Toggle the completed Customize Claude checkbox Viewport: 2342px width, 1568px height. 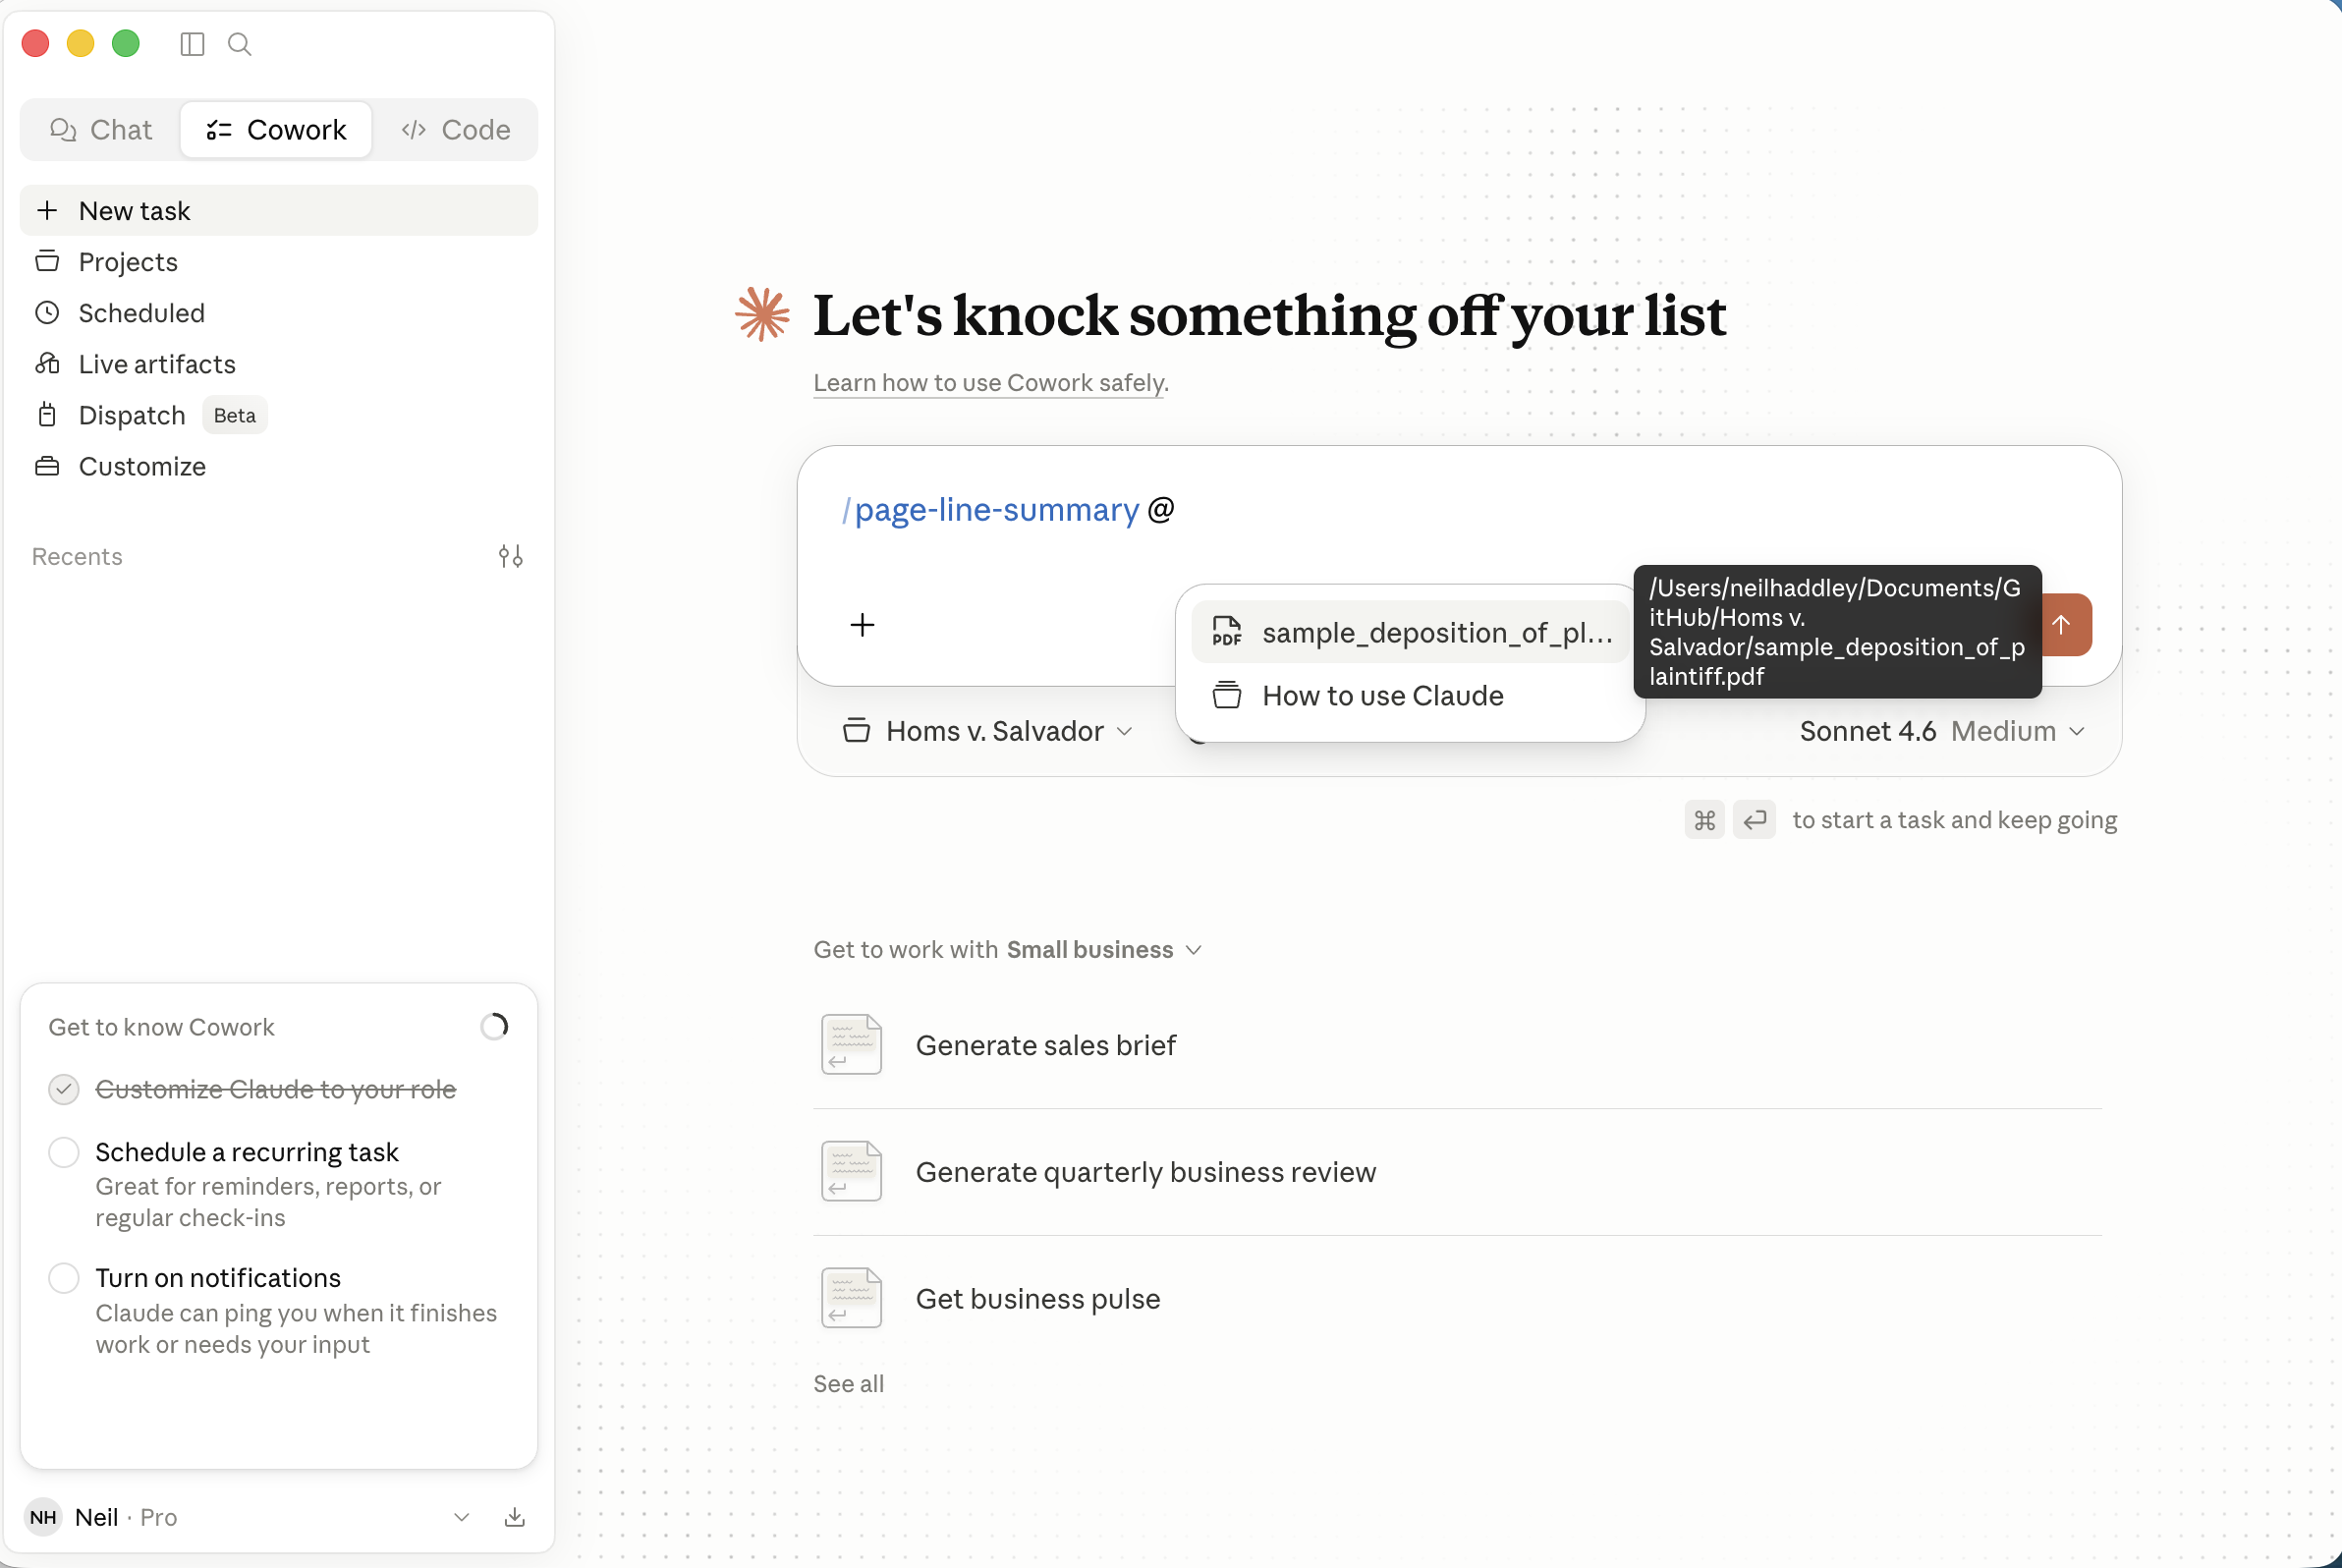click(x=64, y=1089)
